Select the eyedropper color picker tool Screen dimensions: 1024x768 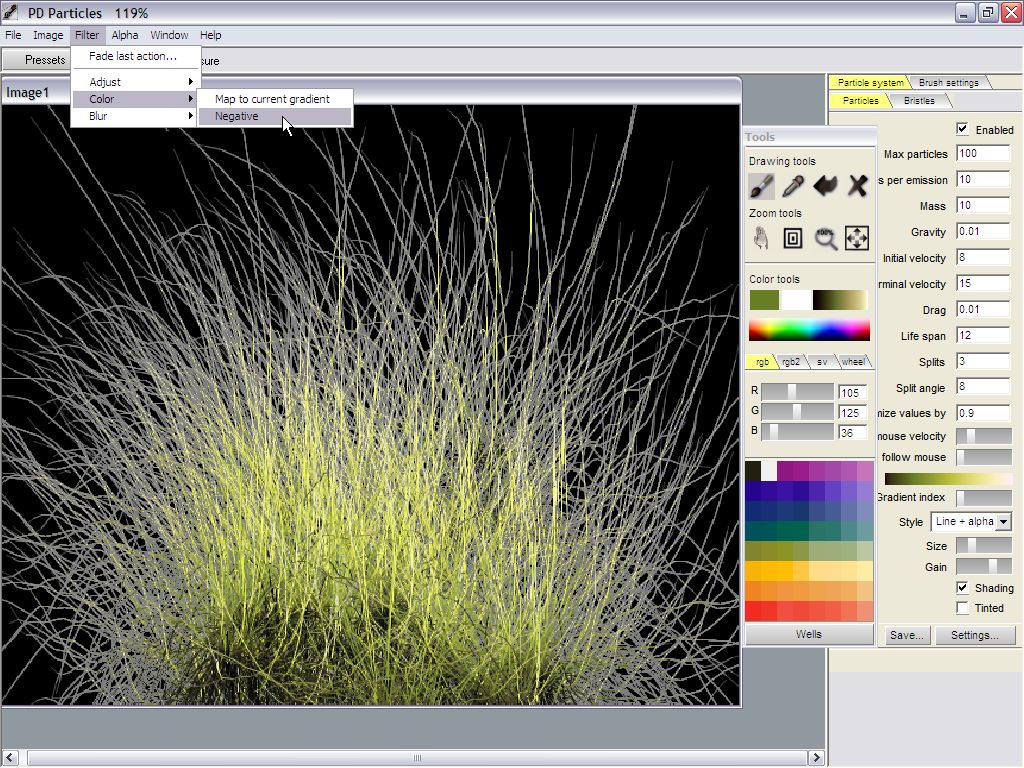click(793, 185)
